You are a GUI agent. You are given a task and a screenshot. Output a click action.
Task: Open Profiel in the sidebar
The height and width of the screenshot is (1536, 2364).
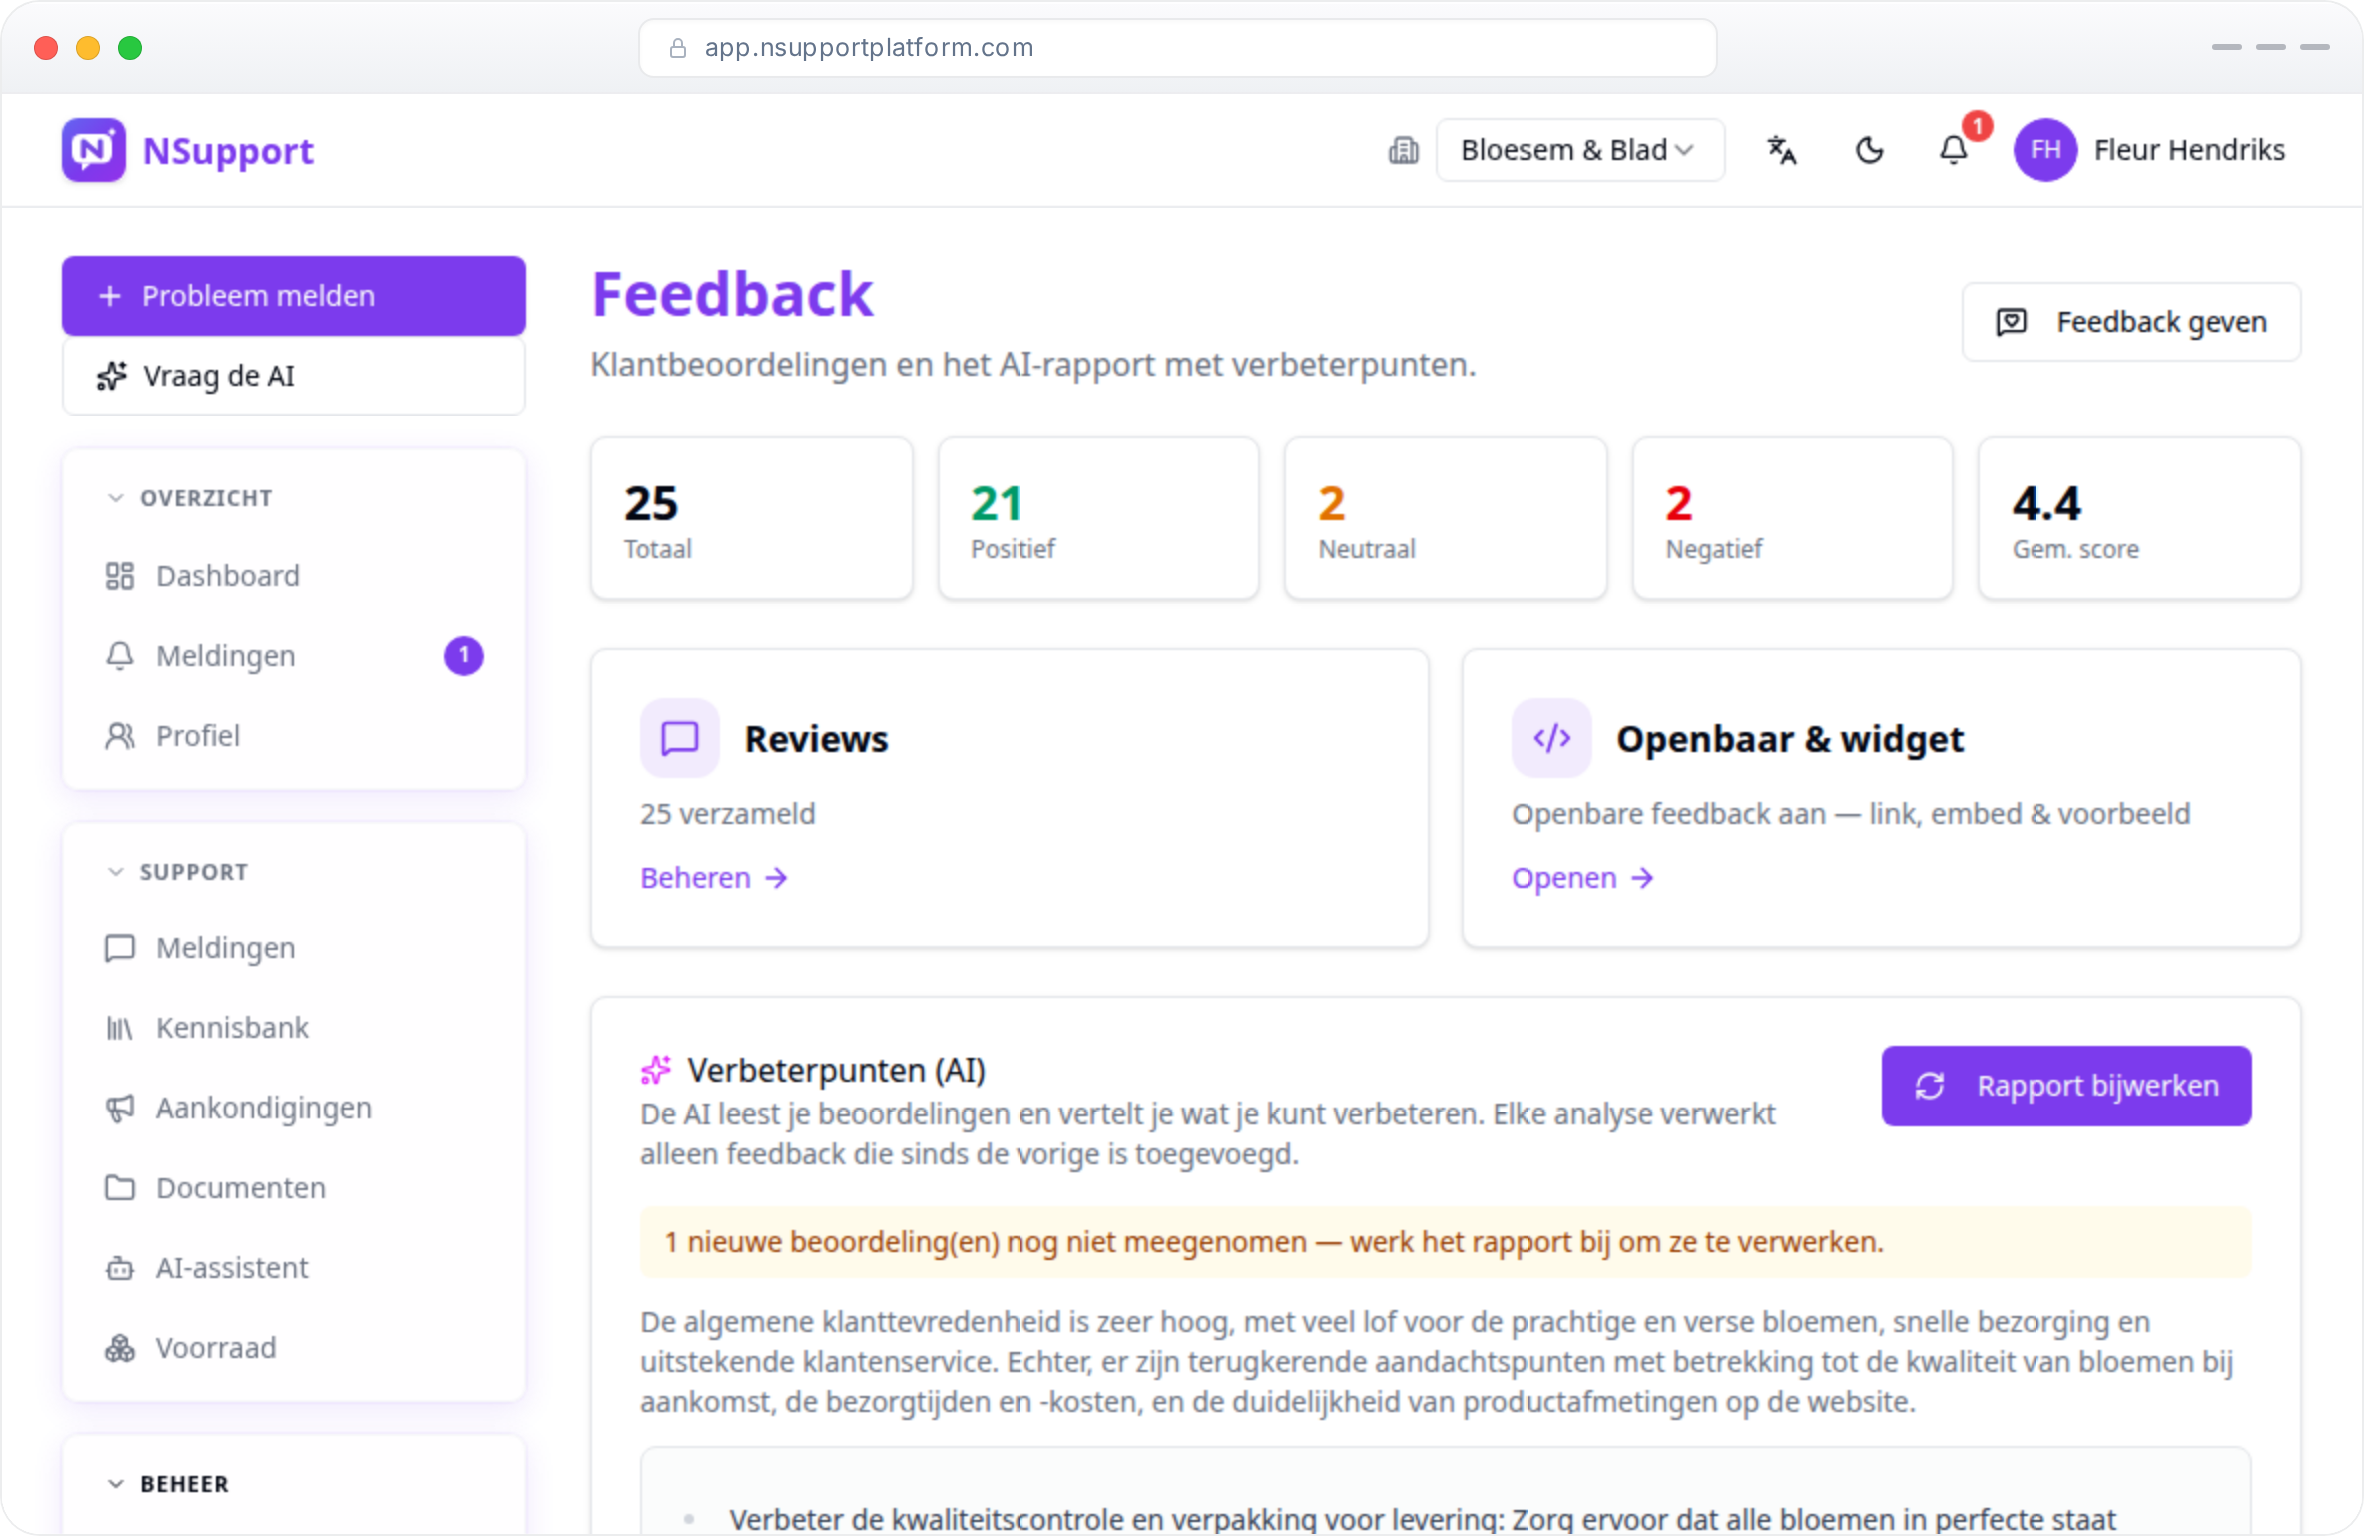(294, 736)
